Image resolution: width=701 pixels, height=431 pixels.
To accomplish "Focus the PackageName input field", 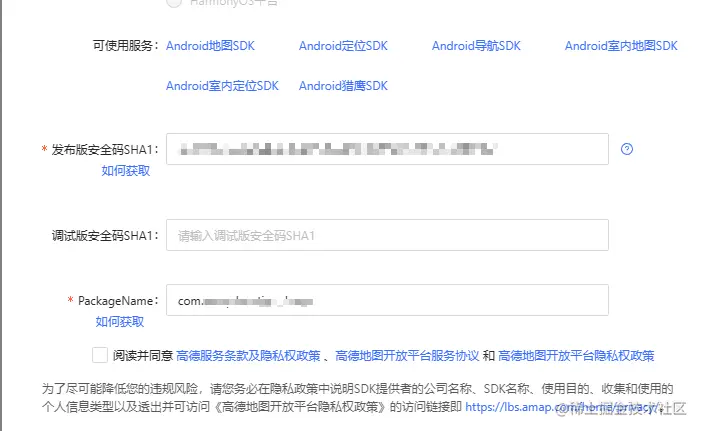I will coord(387,300).
